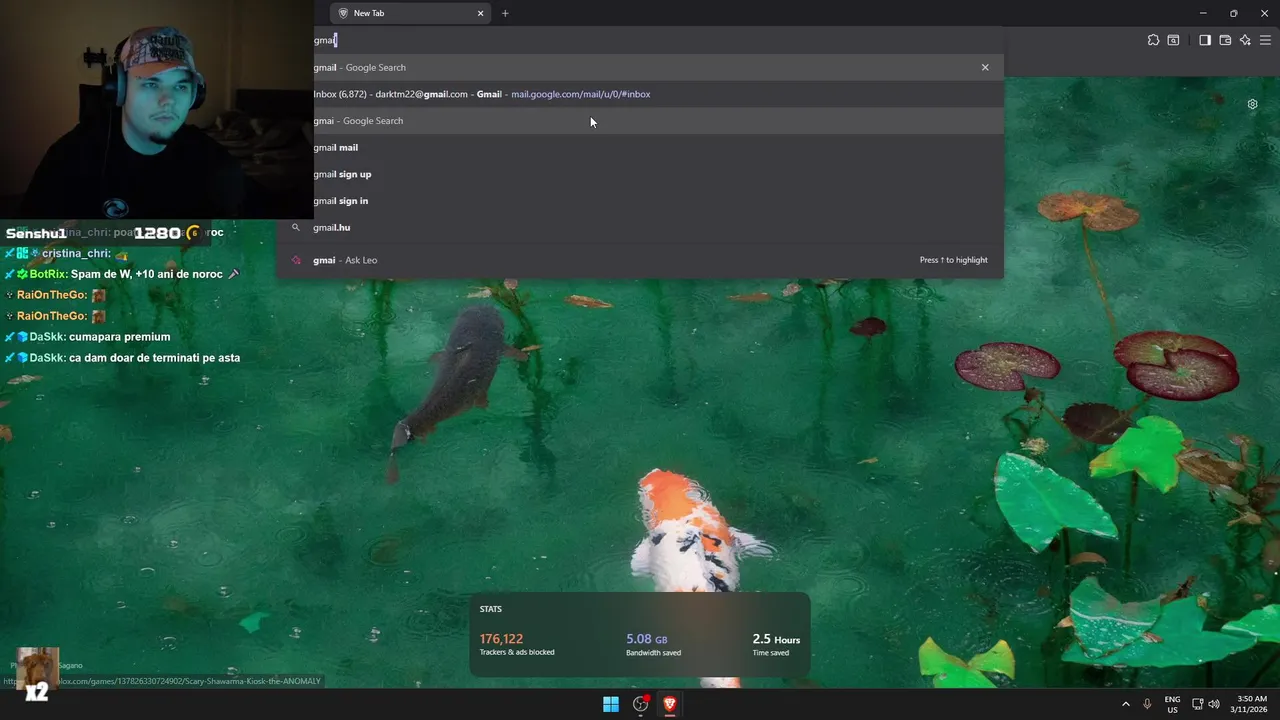Image resolution: width=1280 pixels, height=720 pixels.
Task: Open ENG US language switcher
Action: [x=1172, y=704]
